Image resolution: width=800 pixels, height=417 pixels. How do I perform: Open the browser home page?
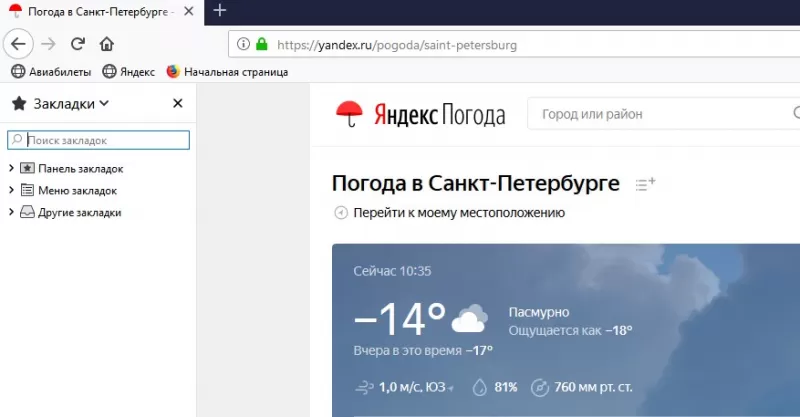(x=107, y=44)
